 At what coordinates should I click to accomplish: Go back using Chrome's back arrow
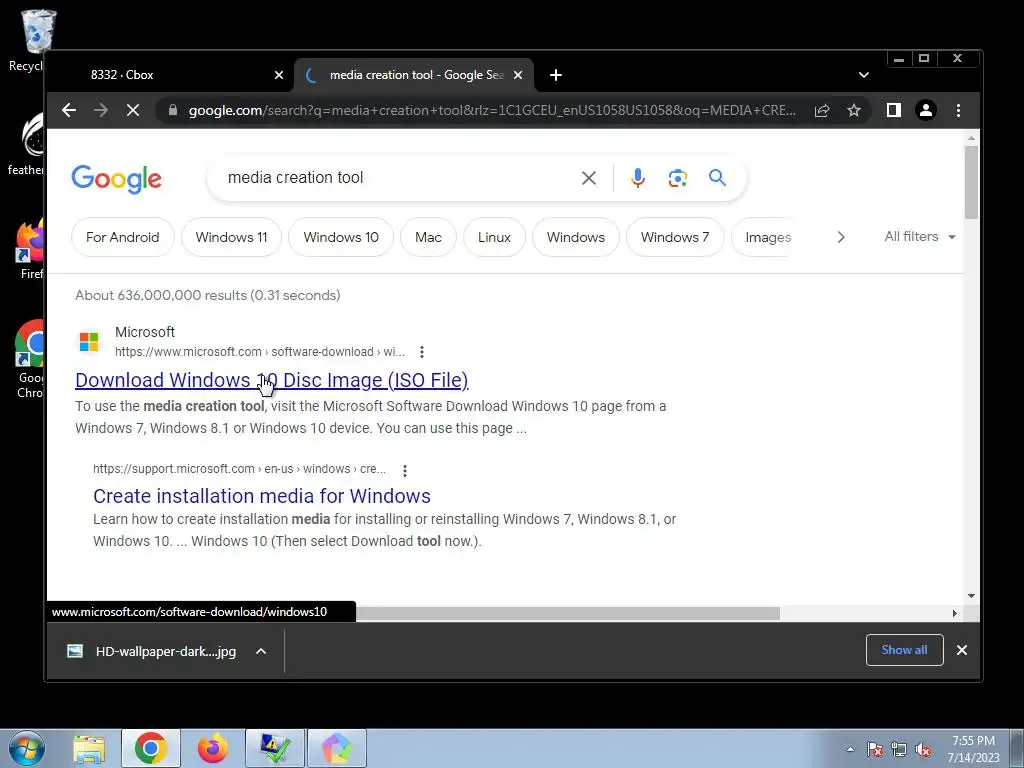point(69,110)
